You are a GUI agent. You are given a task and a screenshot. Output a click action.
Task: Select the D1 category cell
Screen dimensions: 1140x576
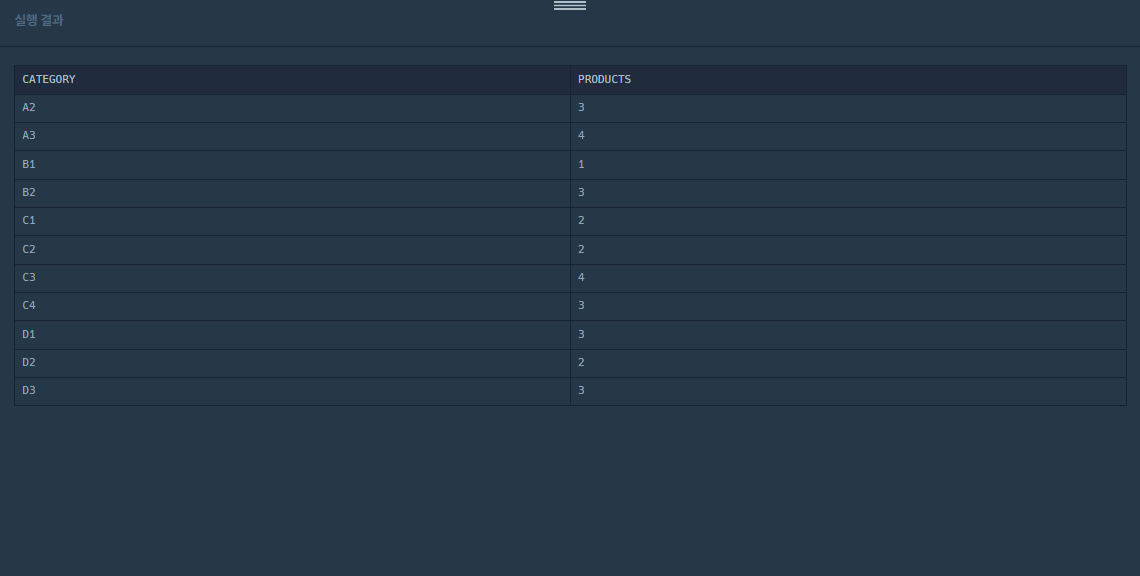tap(292, 335)
